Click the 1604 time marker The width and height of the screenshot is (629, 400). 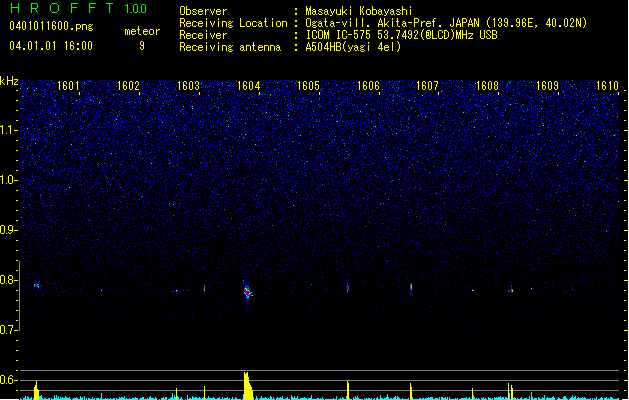(x=249, y=86)
